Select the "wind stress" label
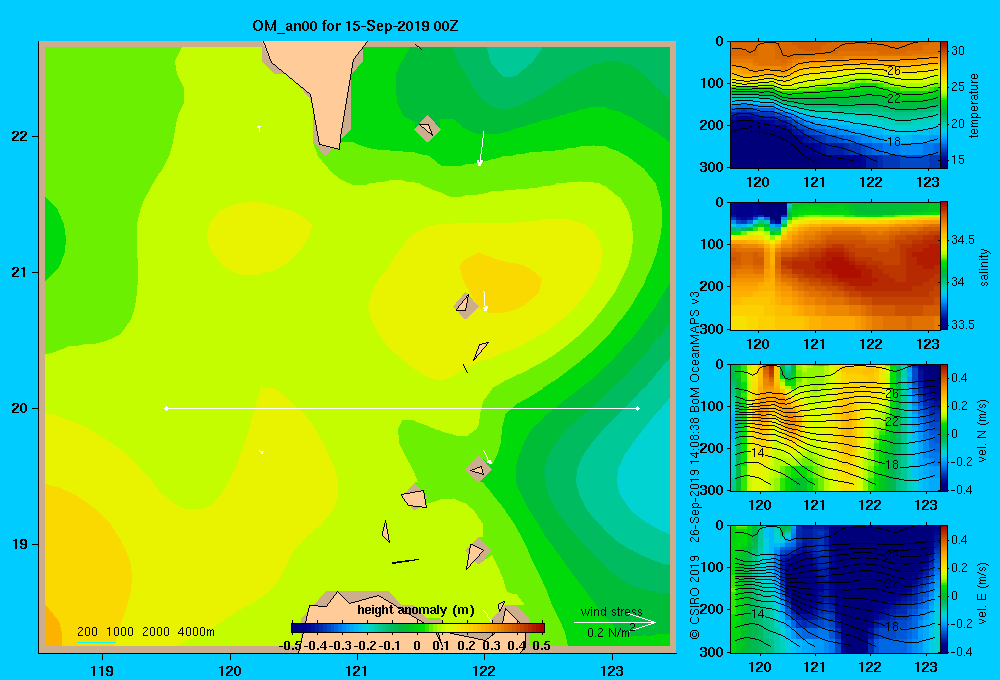 pos(612,611)
